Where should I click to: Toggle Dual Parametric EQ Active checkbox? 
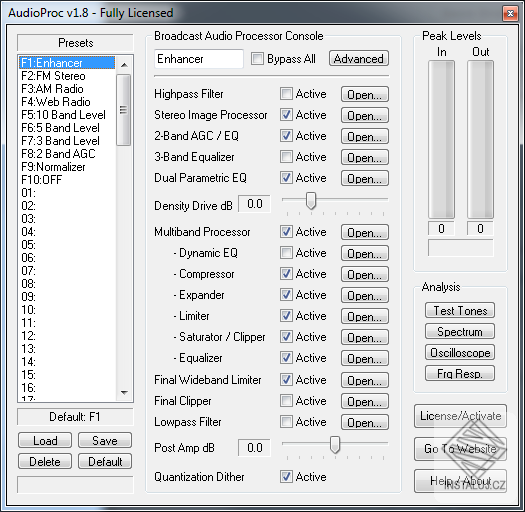pos(286,178)
